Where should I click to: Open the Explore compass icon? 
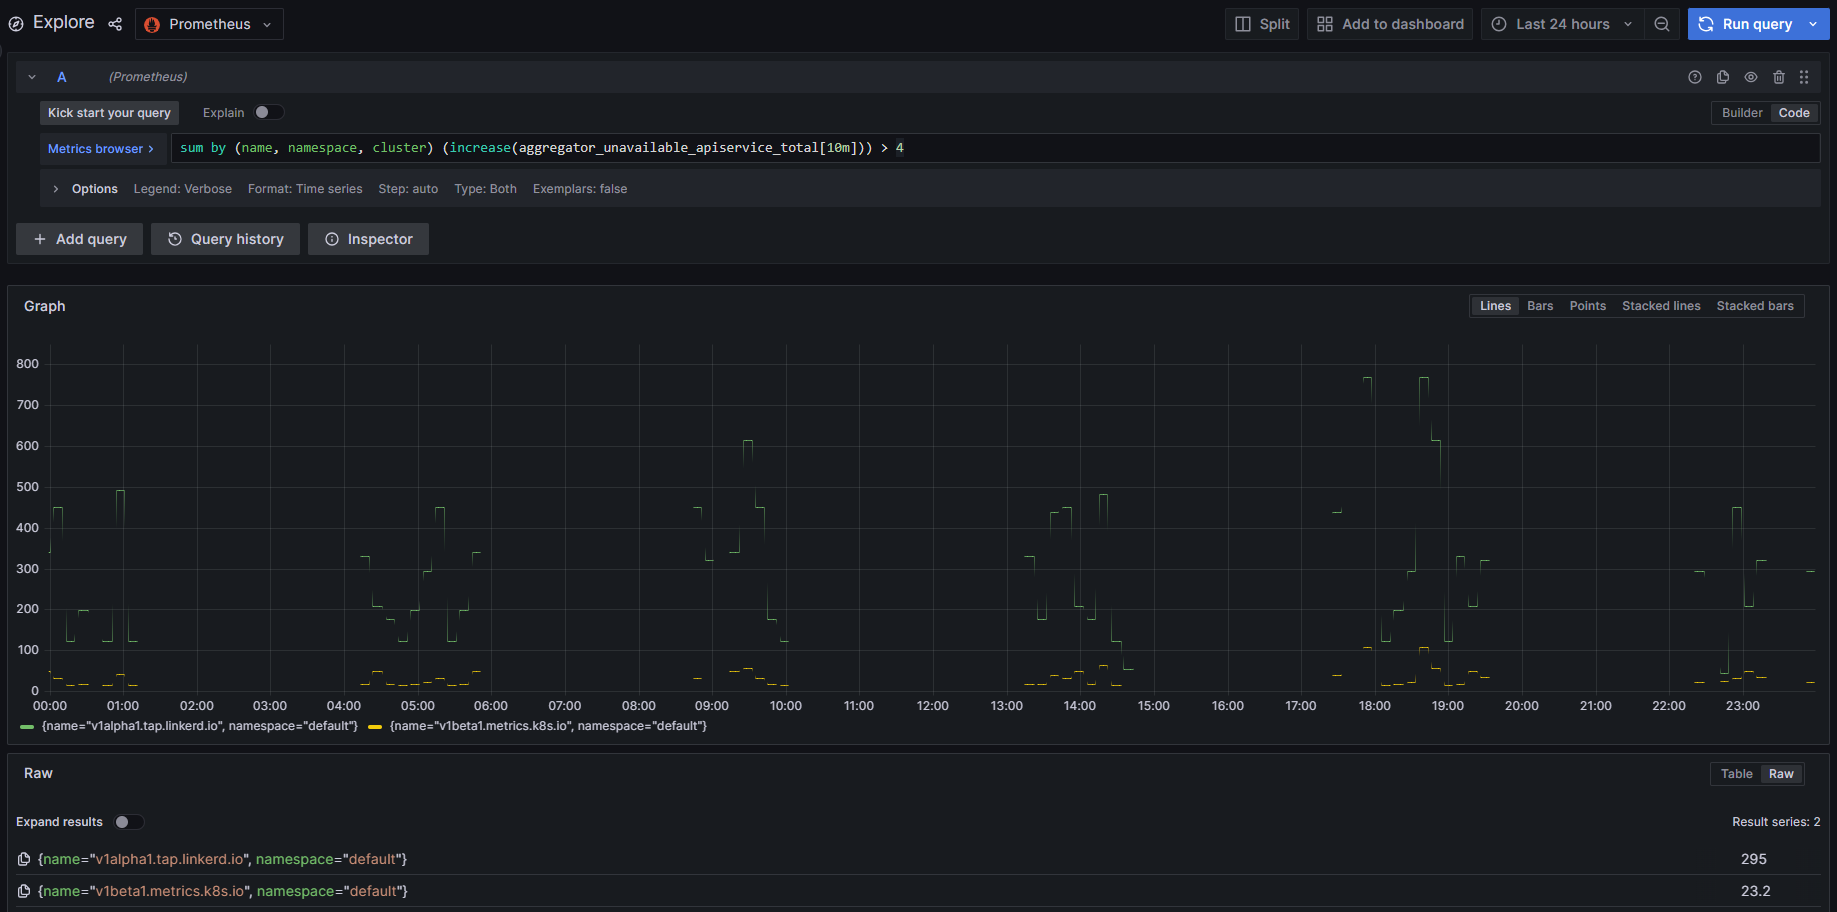pyautogui.click(x=16, y=23)
